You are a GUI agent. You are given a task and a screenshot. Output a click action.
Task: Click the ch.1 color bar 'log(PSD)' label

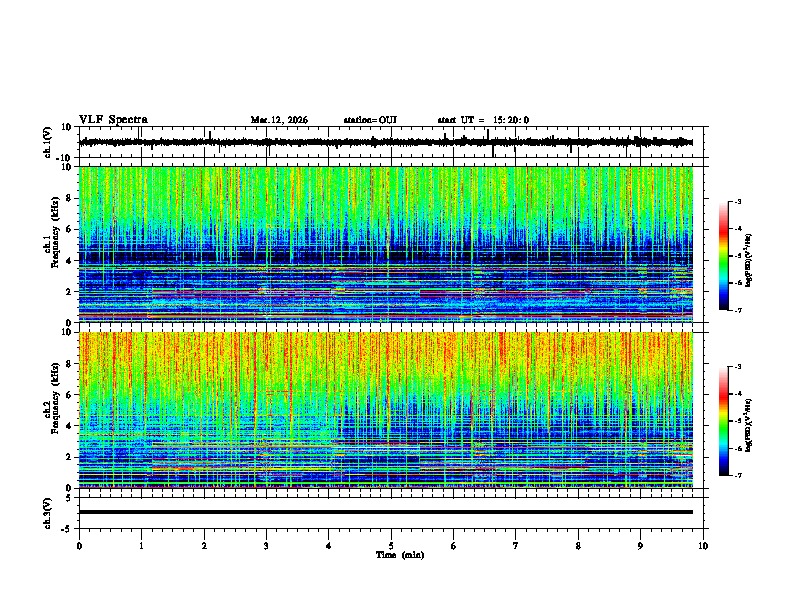coord(749,261)
